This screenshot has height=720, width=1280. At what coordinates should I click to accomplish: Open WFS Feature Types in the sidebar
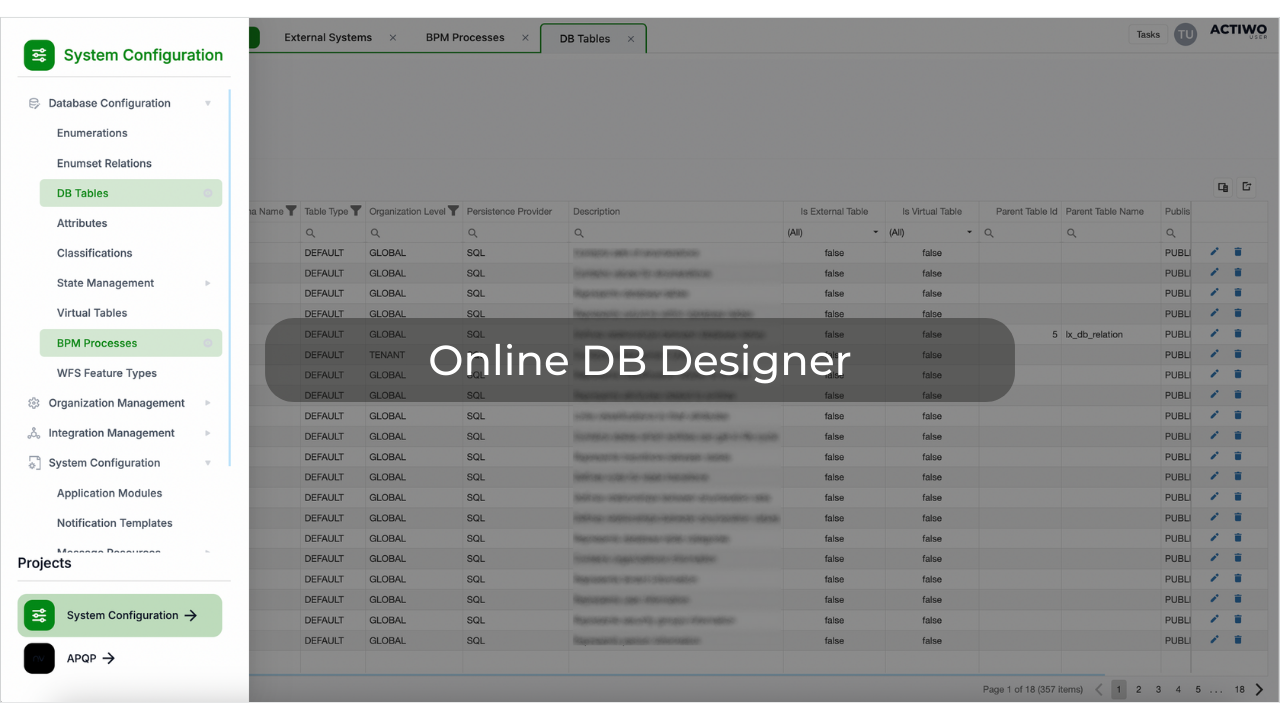click(x=107, y=373)
